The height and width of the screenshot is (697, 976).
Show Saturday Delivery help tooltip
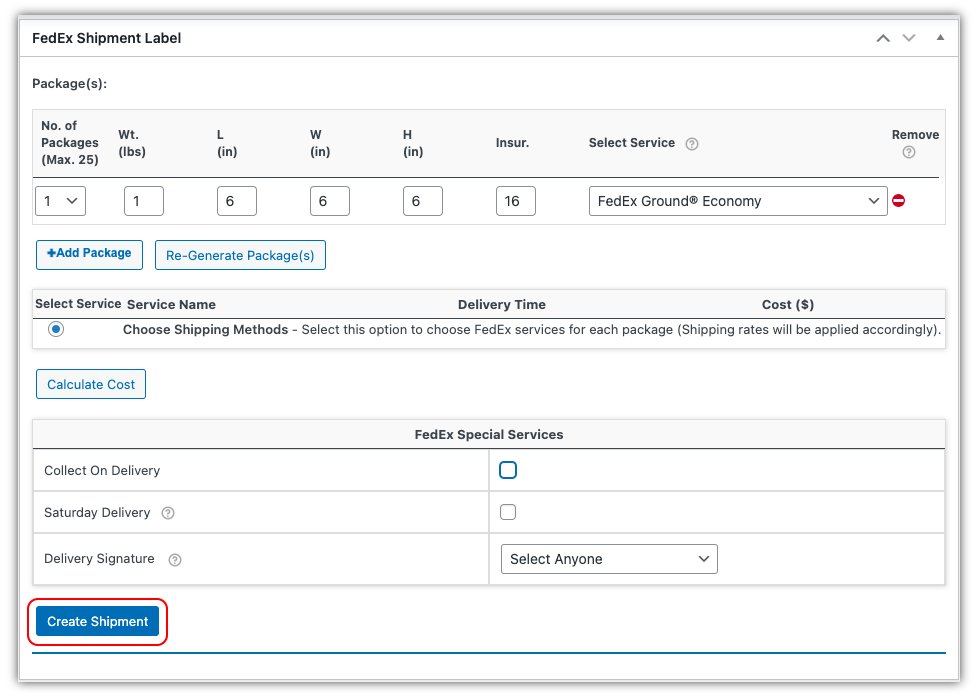click(168, 513)
